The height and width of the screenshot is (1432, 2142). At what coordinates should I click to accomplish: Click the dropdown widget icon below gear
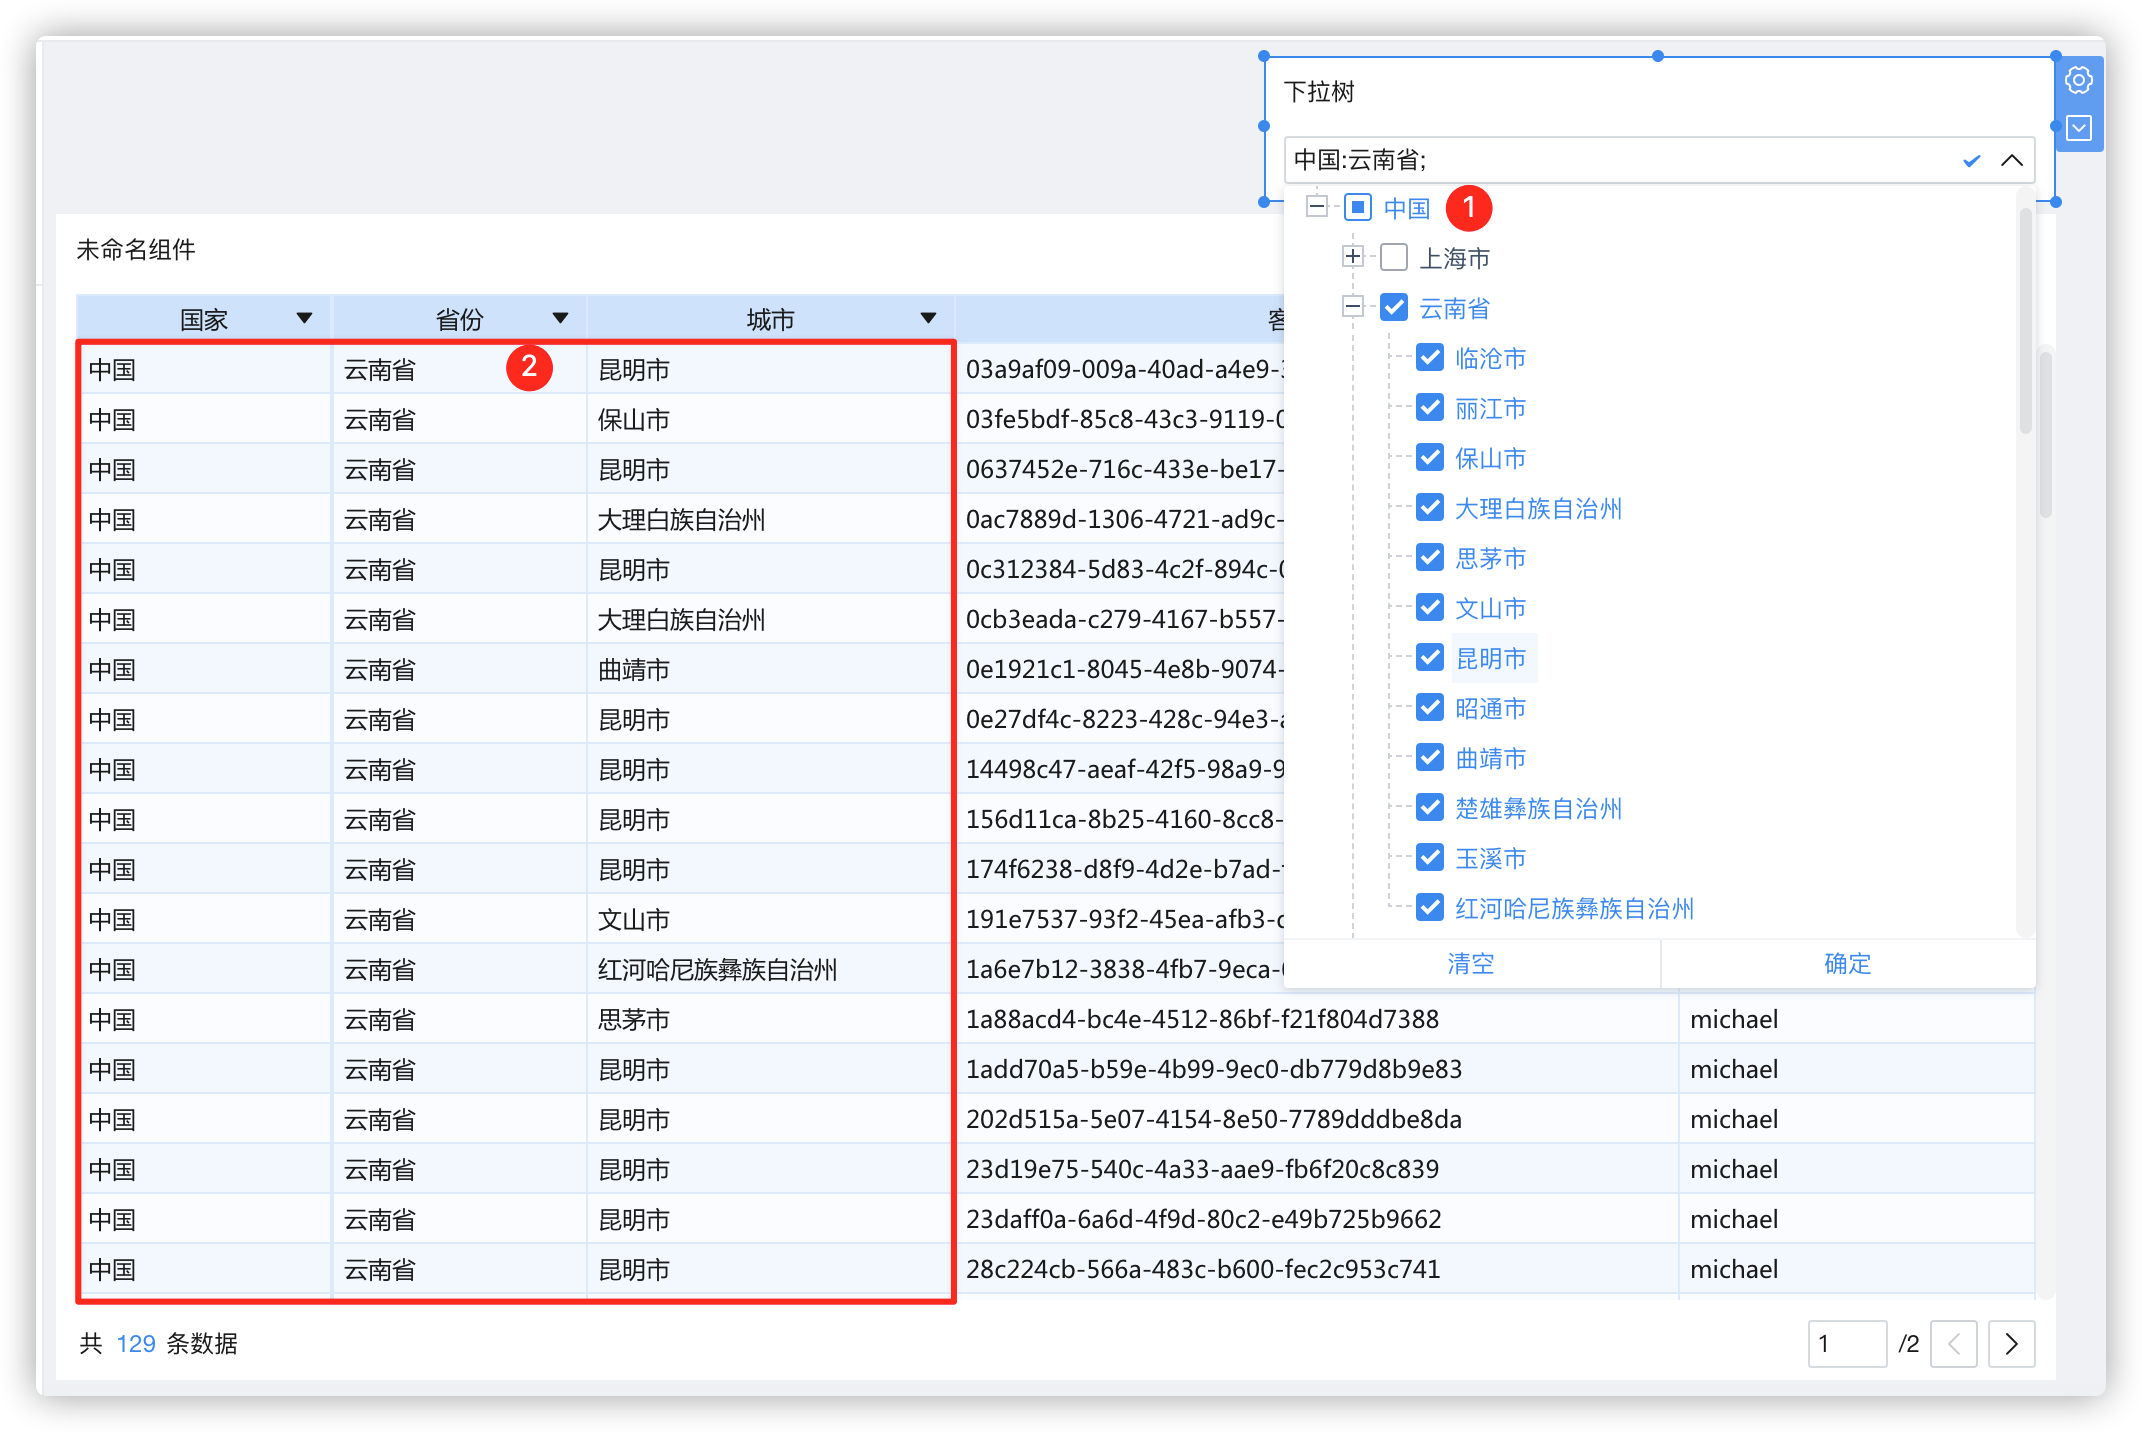2079,128
